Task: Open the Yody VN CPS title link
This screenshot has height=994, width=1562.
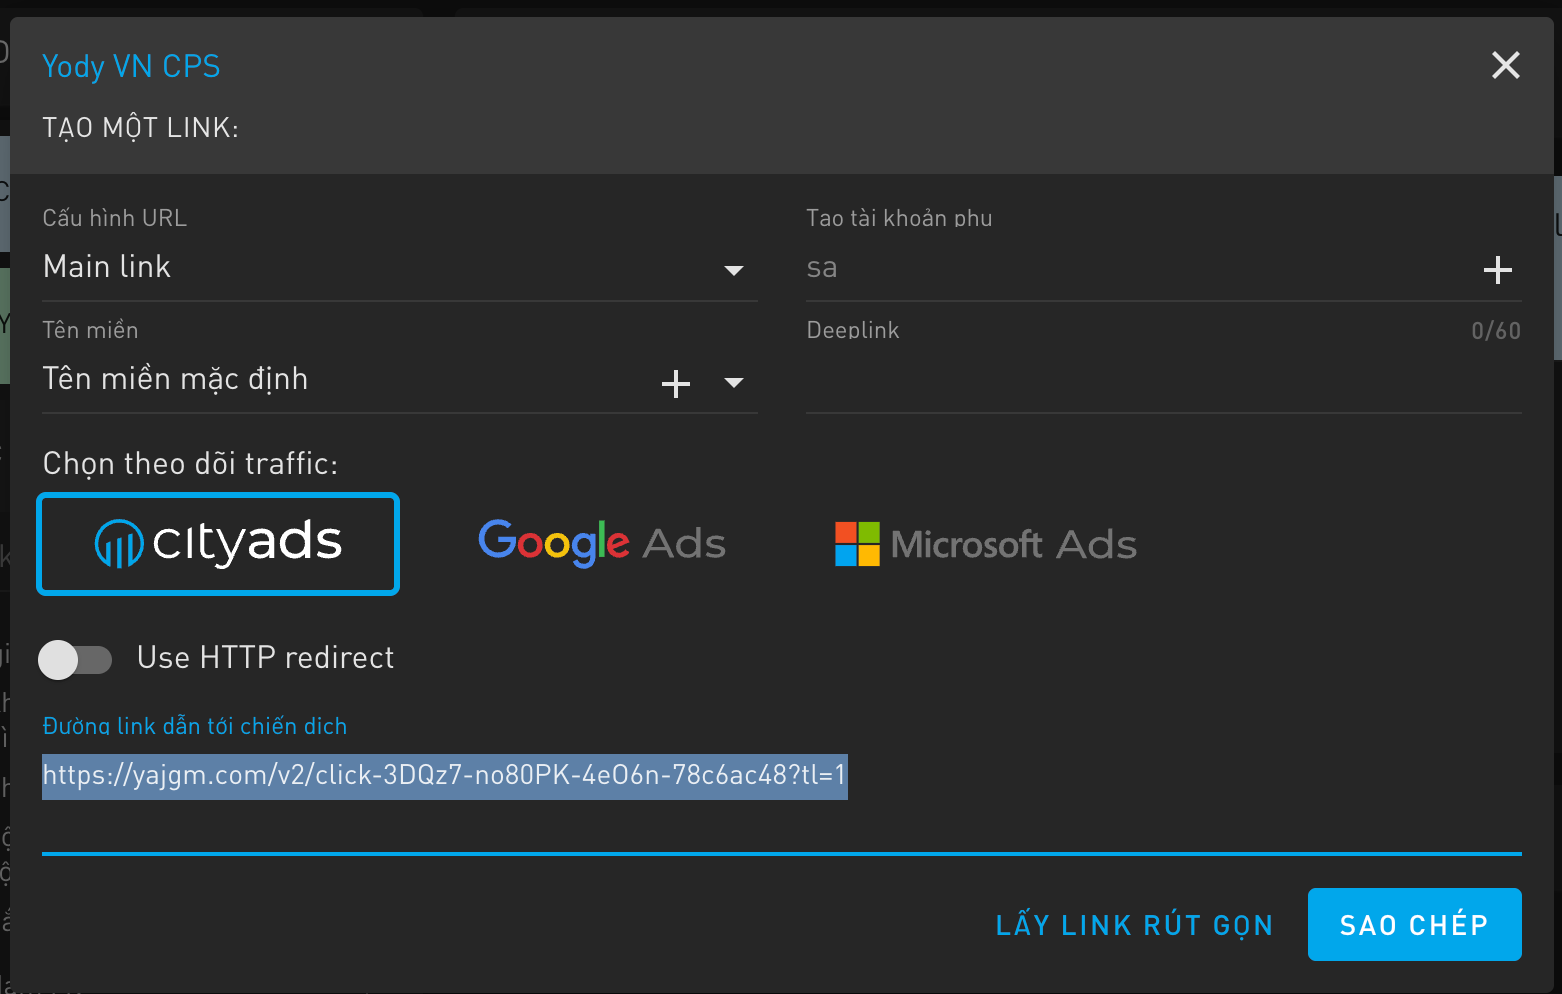Action: click(x=131, y=66)
